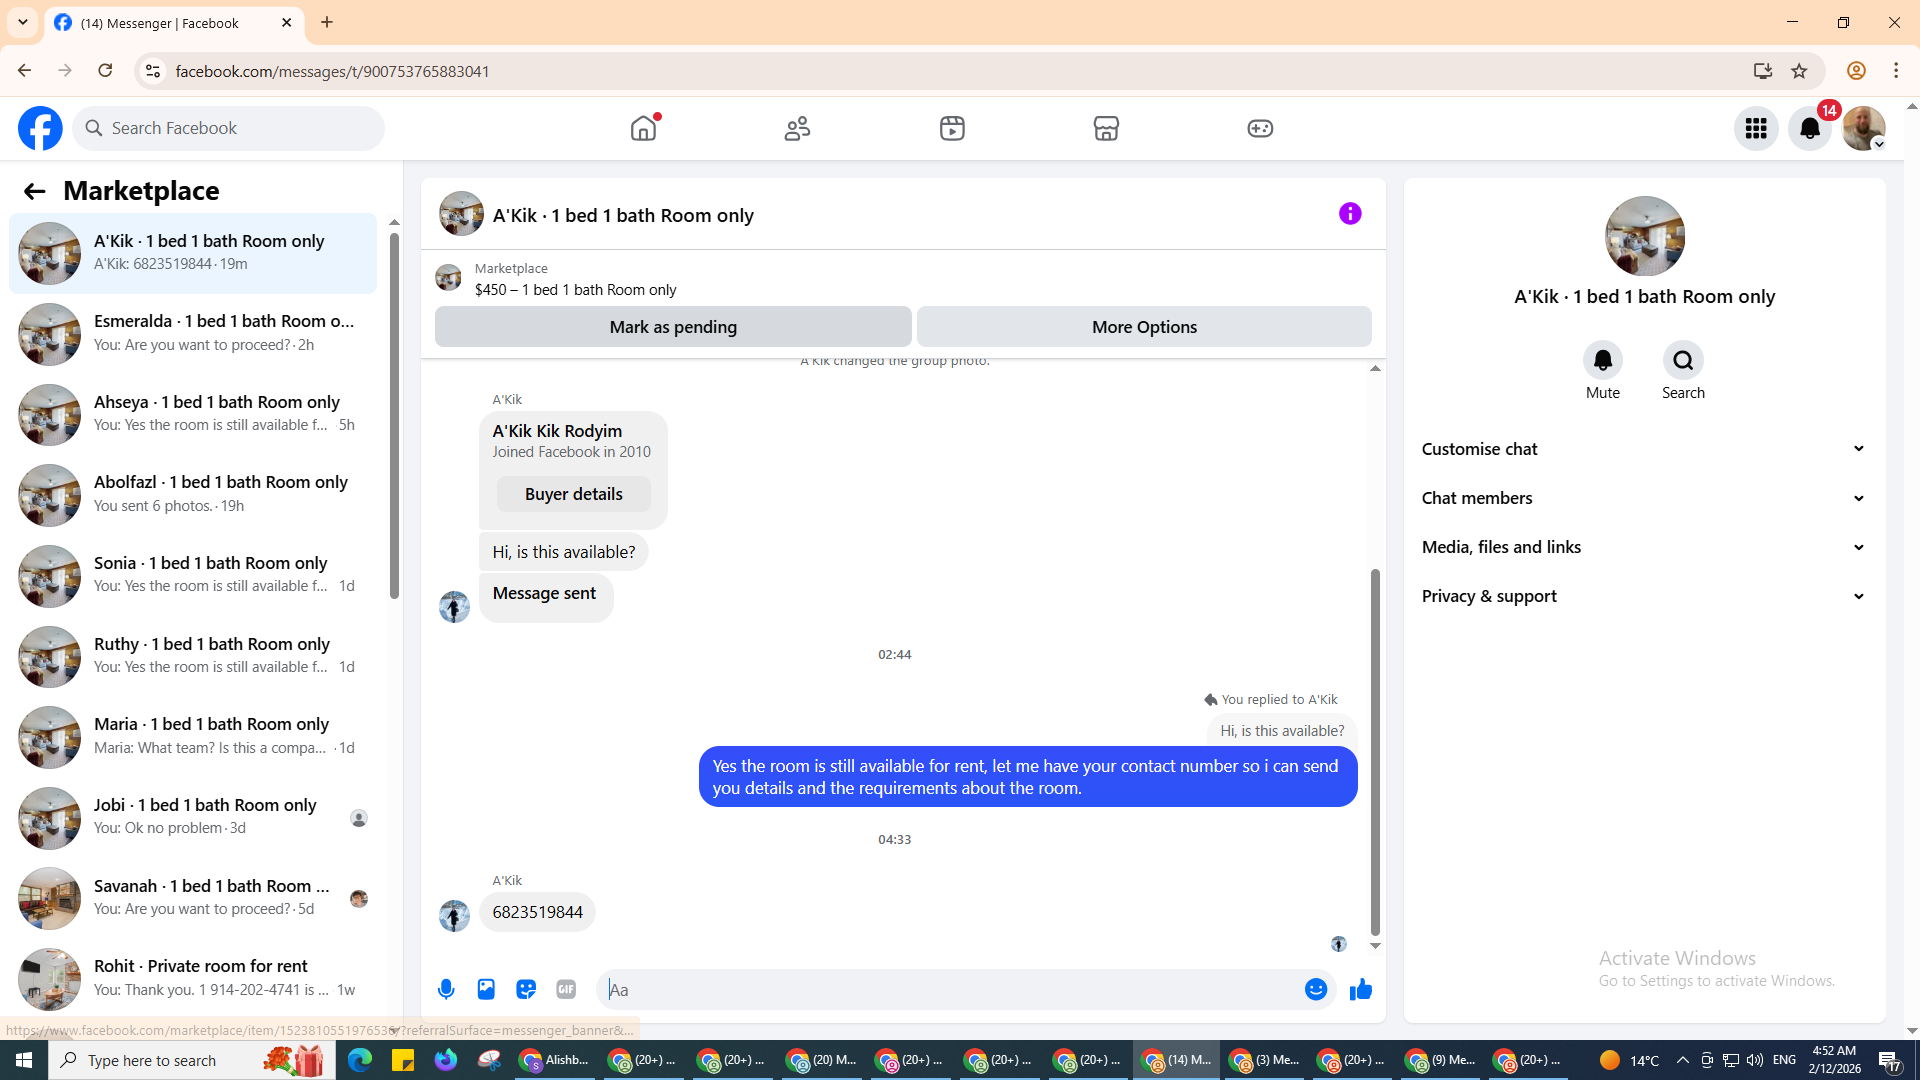This screenshot has width=1920, height=1080.
Task: Focus the Aa message input field
Action: coord(950,989)
